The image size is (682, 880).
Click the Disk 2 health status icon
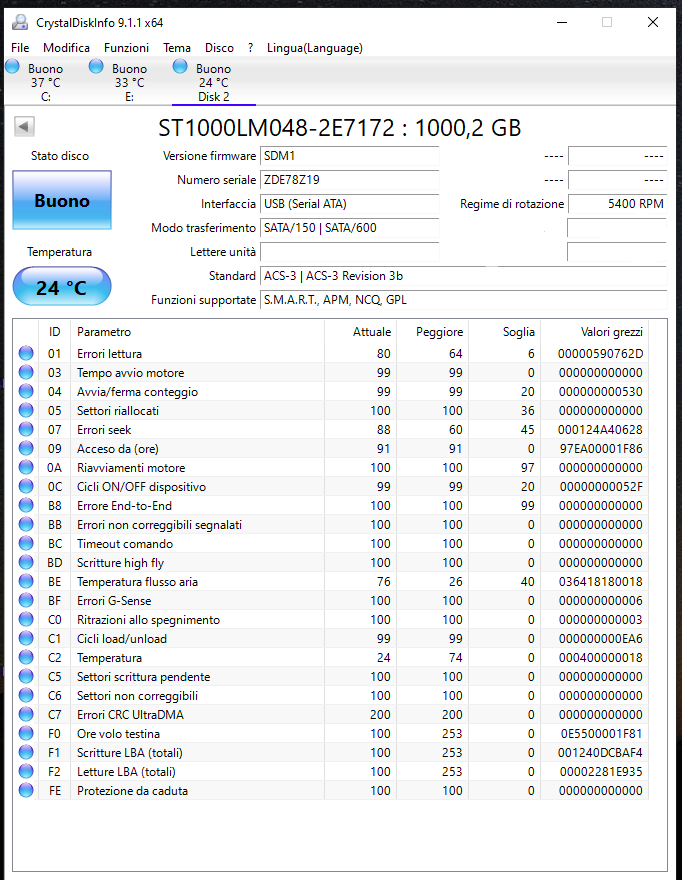point(180,67)
